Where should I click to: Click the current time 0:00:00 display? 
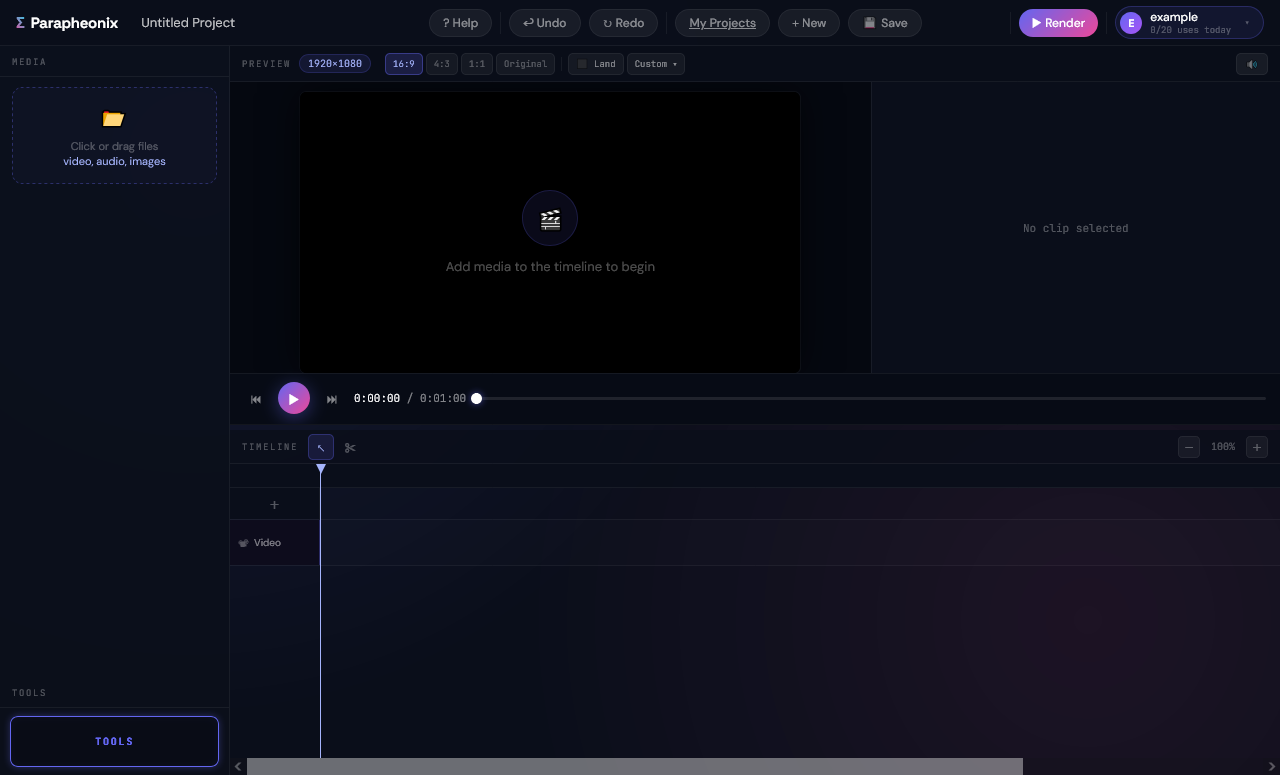coord(377,398)
